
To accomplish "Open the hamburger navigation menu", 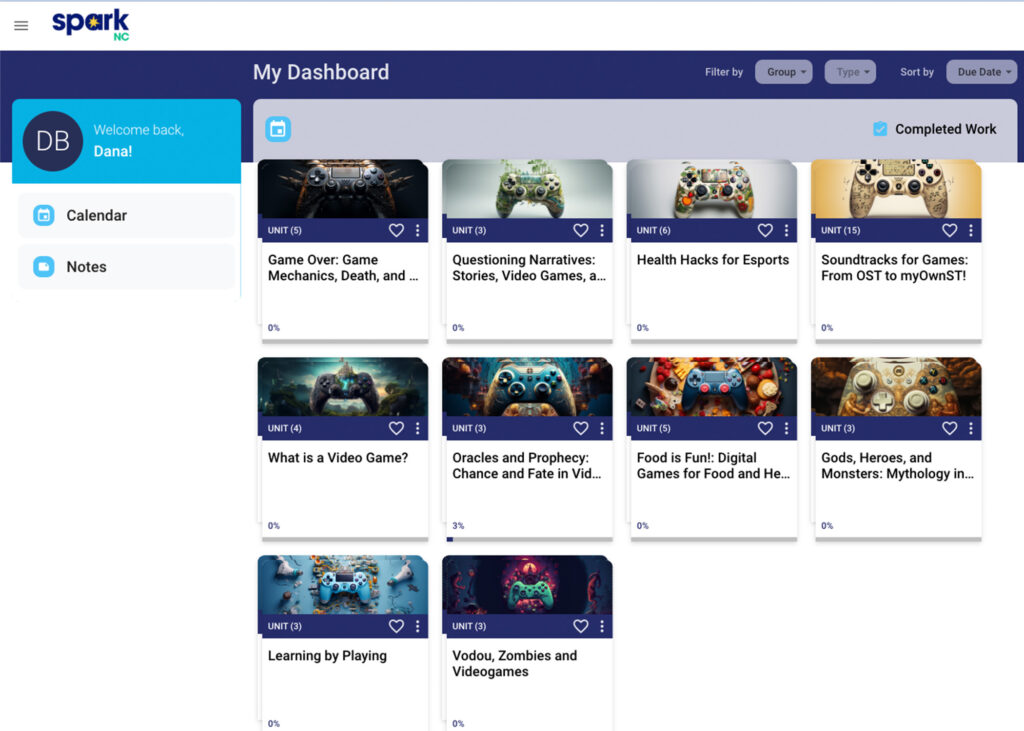I will coord(20,25).
